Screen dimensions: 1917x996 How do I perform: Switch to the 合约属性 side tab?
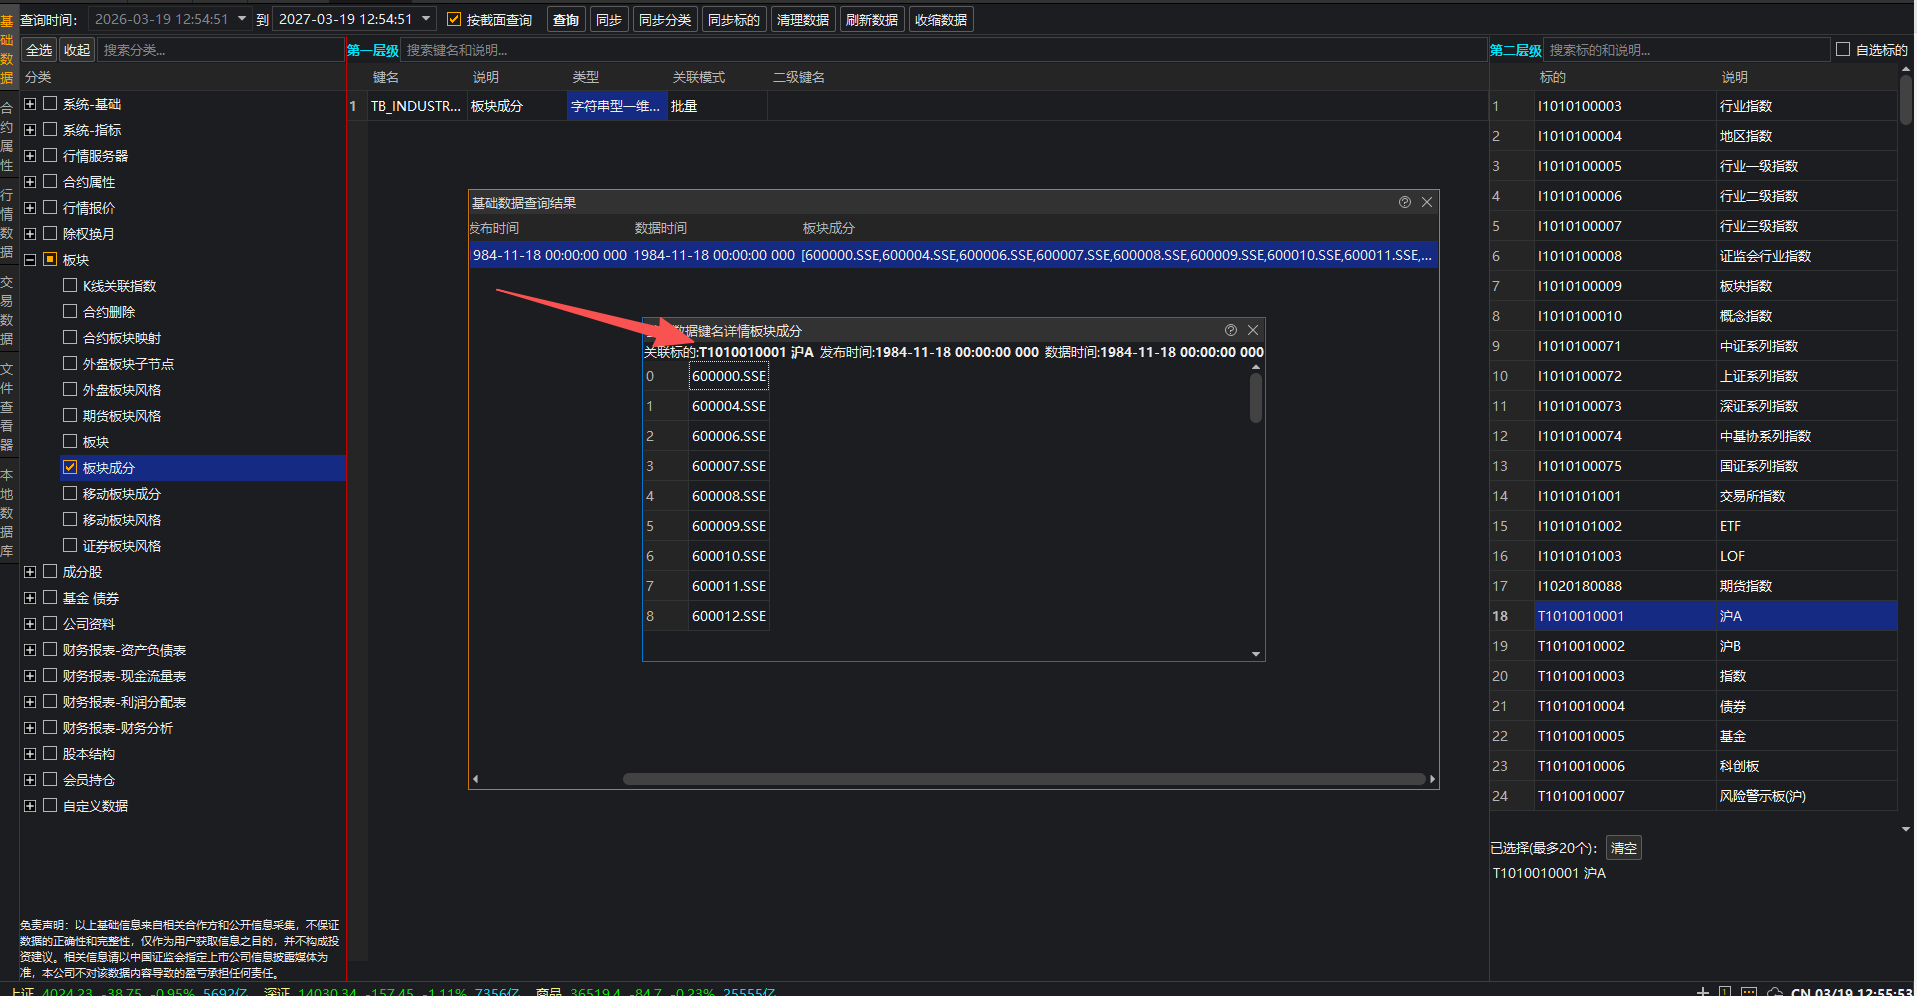(x=7, y=136)
